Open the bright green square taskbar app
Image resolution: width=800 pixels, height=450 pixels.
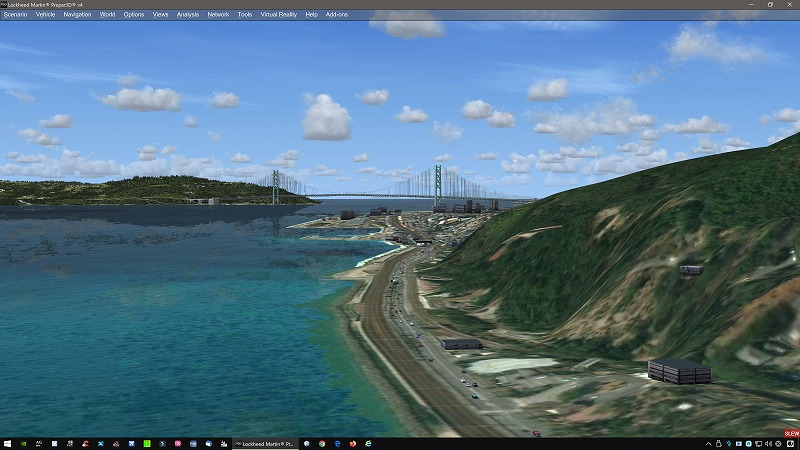pyautogui.click(x=147, y=444)
